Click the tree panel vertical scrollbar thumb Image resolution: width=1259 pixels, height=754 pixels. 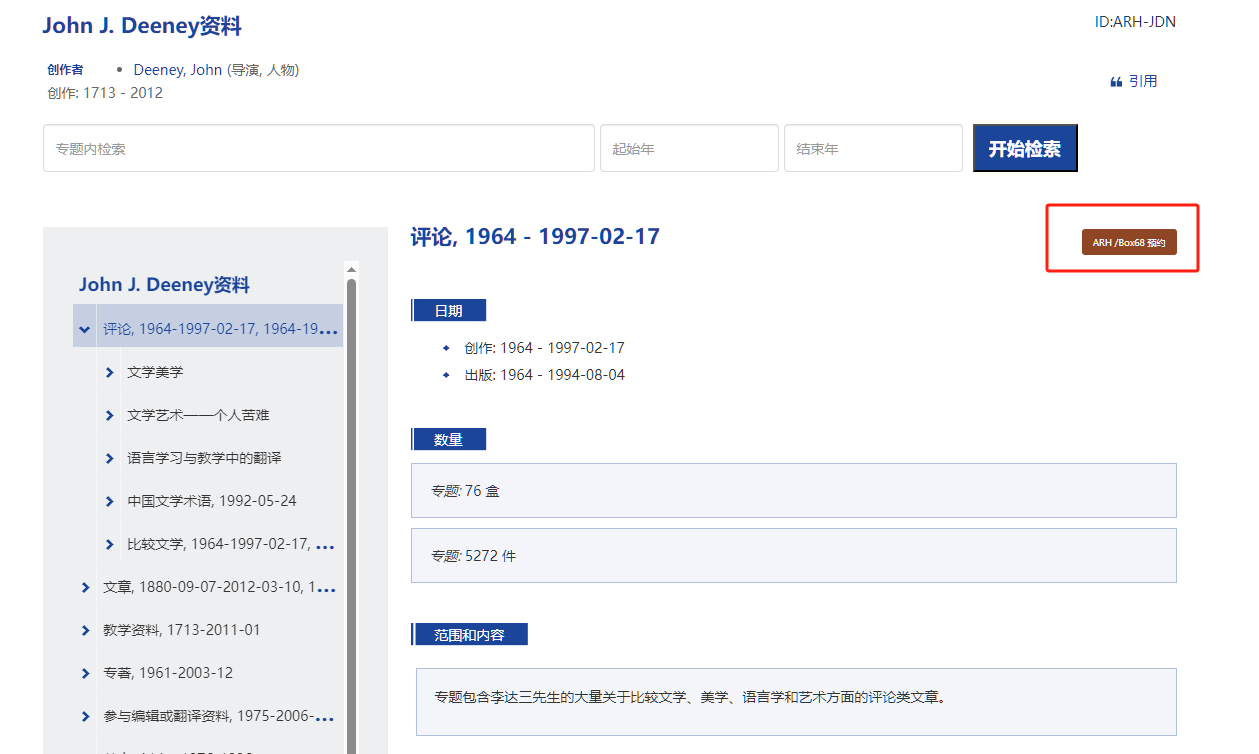(x=351, y=515)
